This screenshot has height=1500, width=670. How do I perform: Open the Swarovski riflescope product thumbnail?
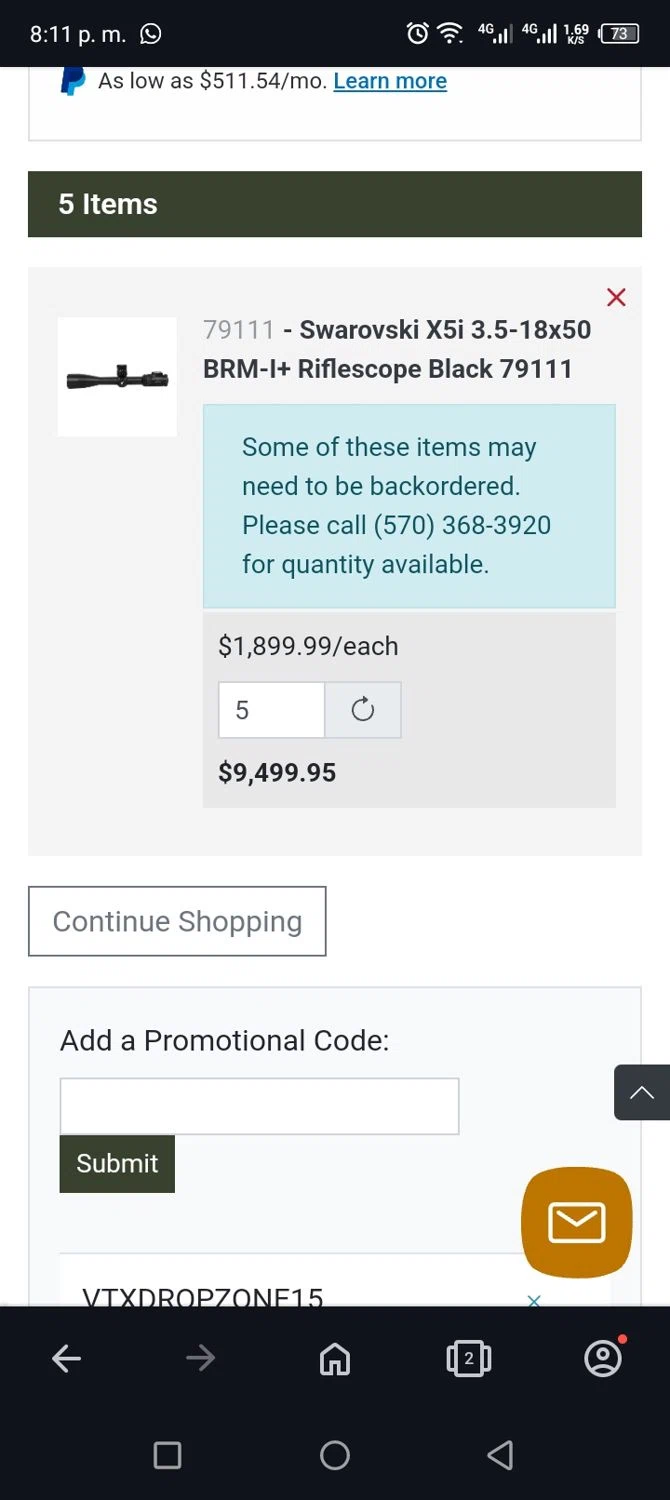point(117,377)
